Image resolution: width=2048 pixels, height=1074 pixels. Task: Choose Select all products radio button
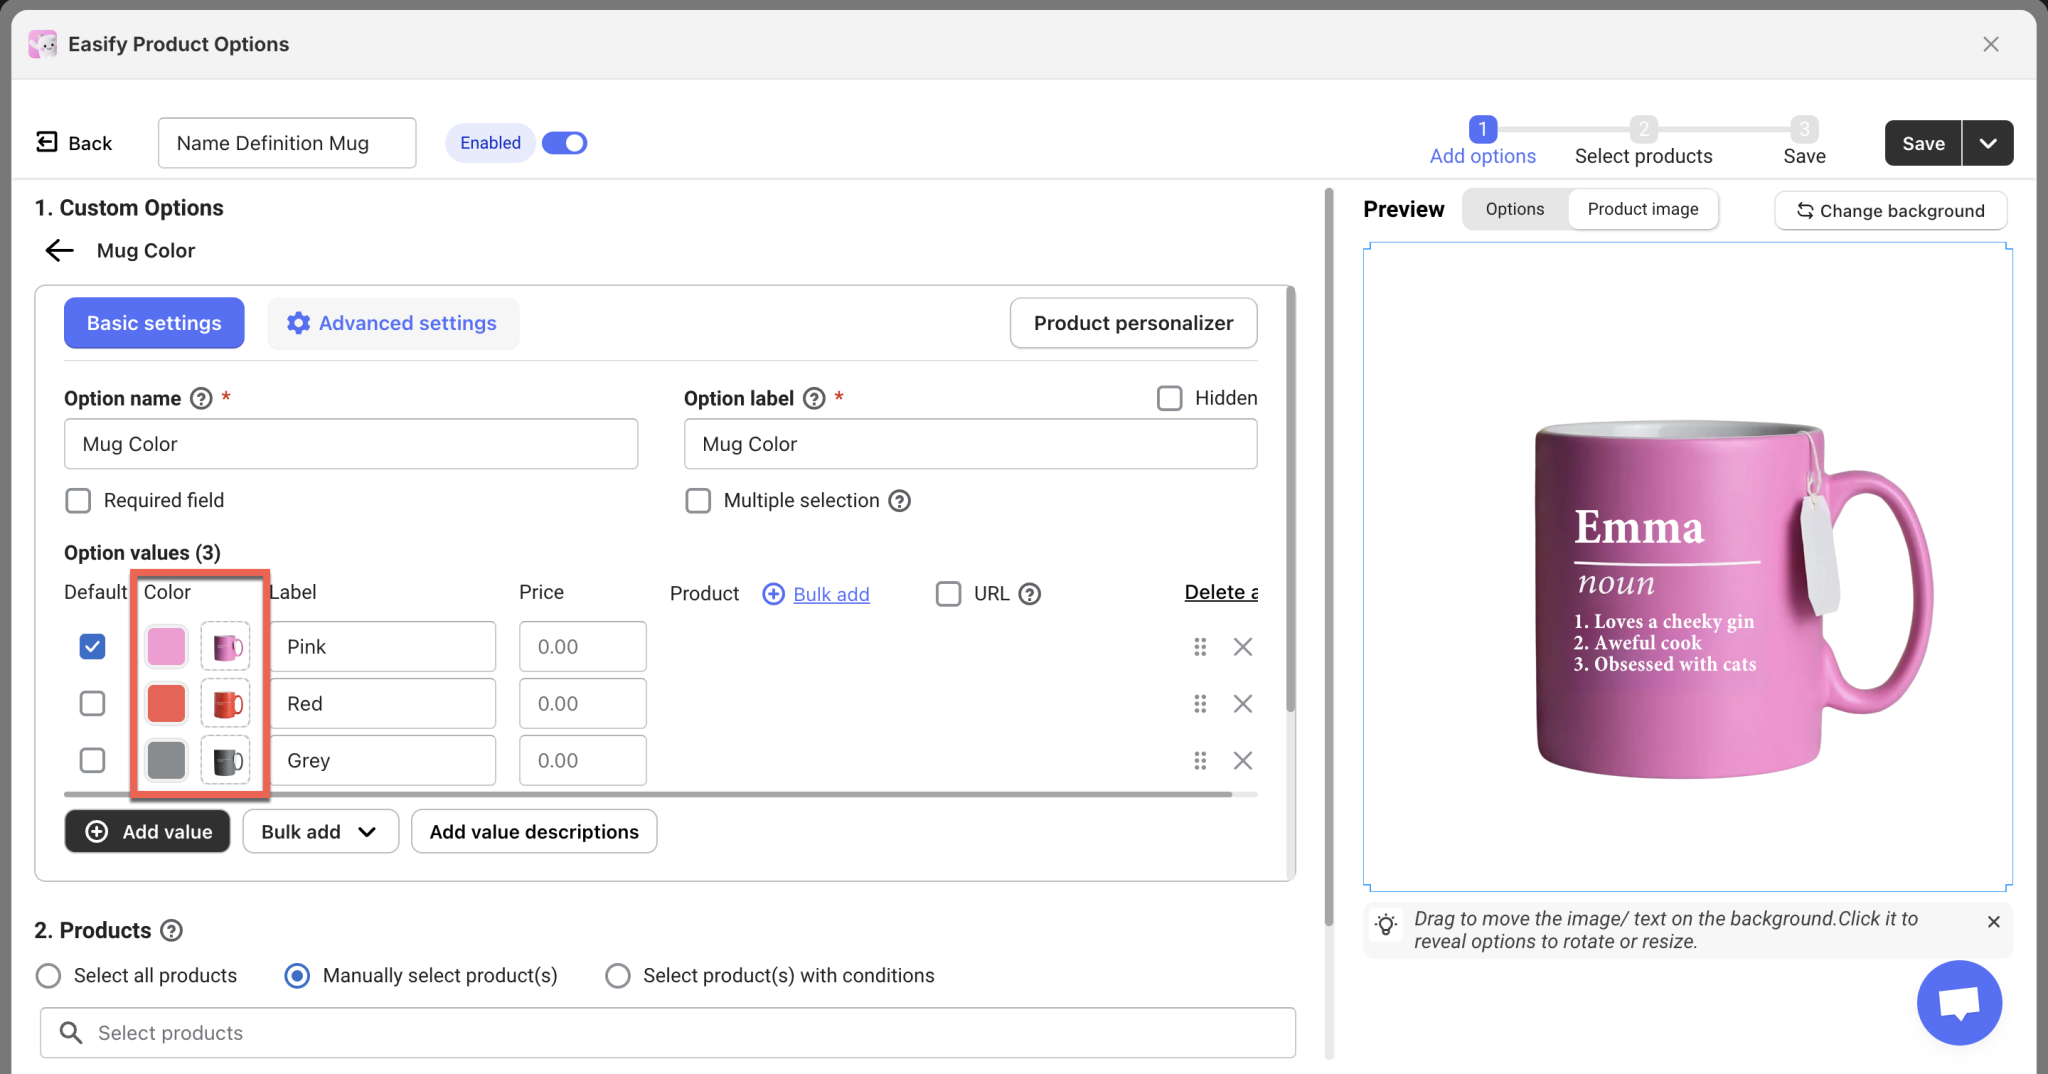click(48, 976)
